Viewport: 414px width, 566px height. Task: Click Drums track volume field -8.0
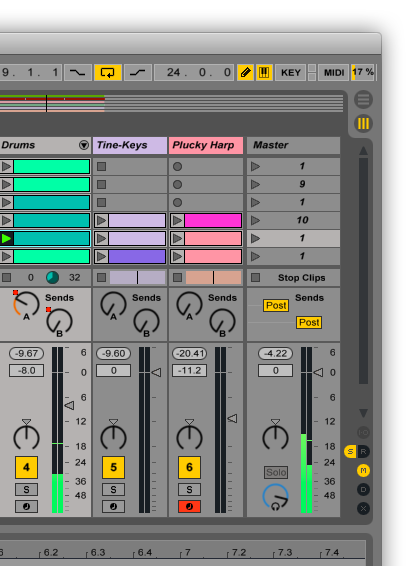coord(26,371)
